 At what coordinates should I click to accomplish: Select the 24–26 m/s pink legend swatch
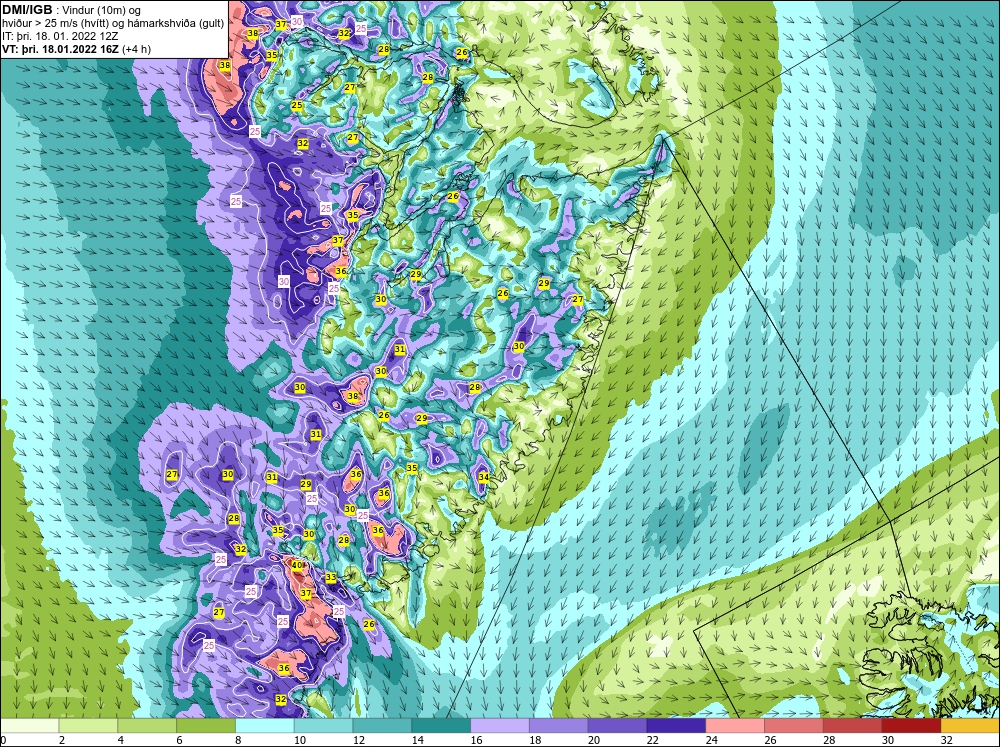point(735,726)
